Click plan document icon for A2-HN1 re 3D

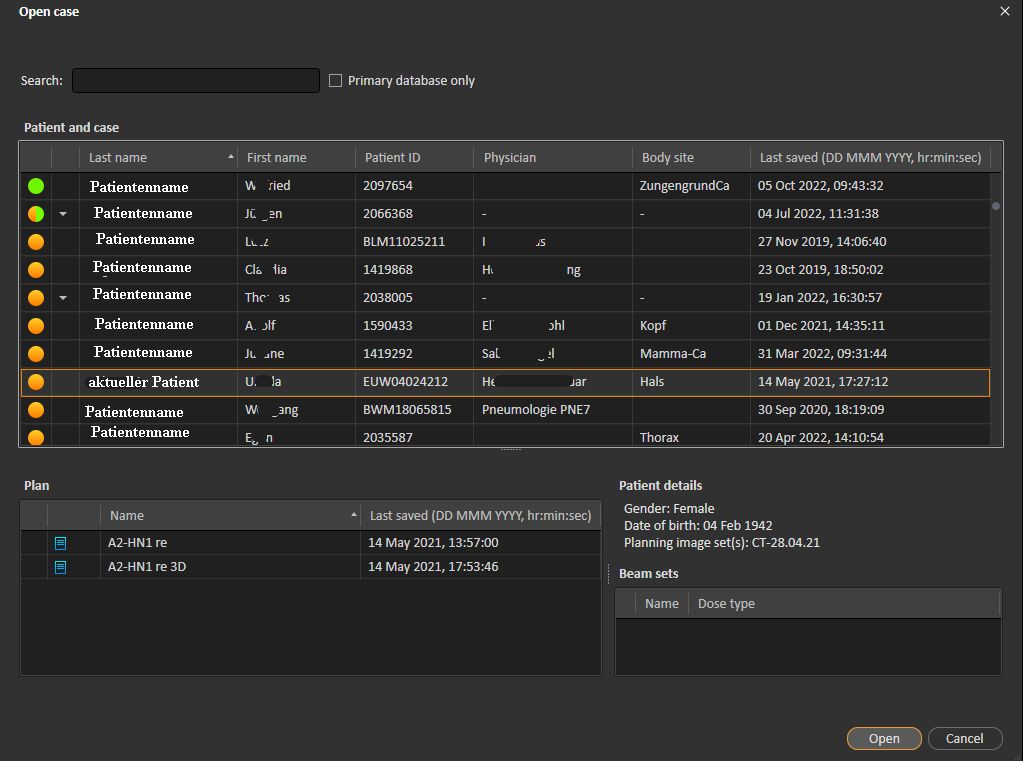click(x=60, y=567)
